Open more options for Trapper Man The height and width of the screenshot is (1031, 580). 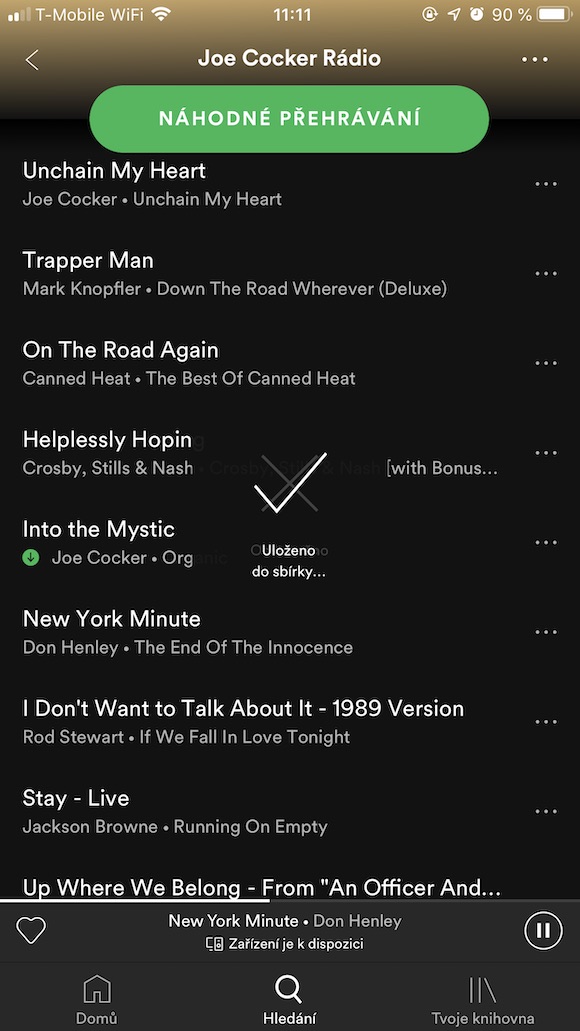(546, 274)
